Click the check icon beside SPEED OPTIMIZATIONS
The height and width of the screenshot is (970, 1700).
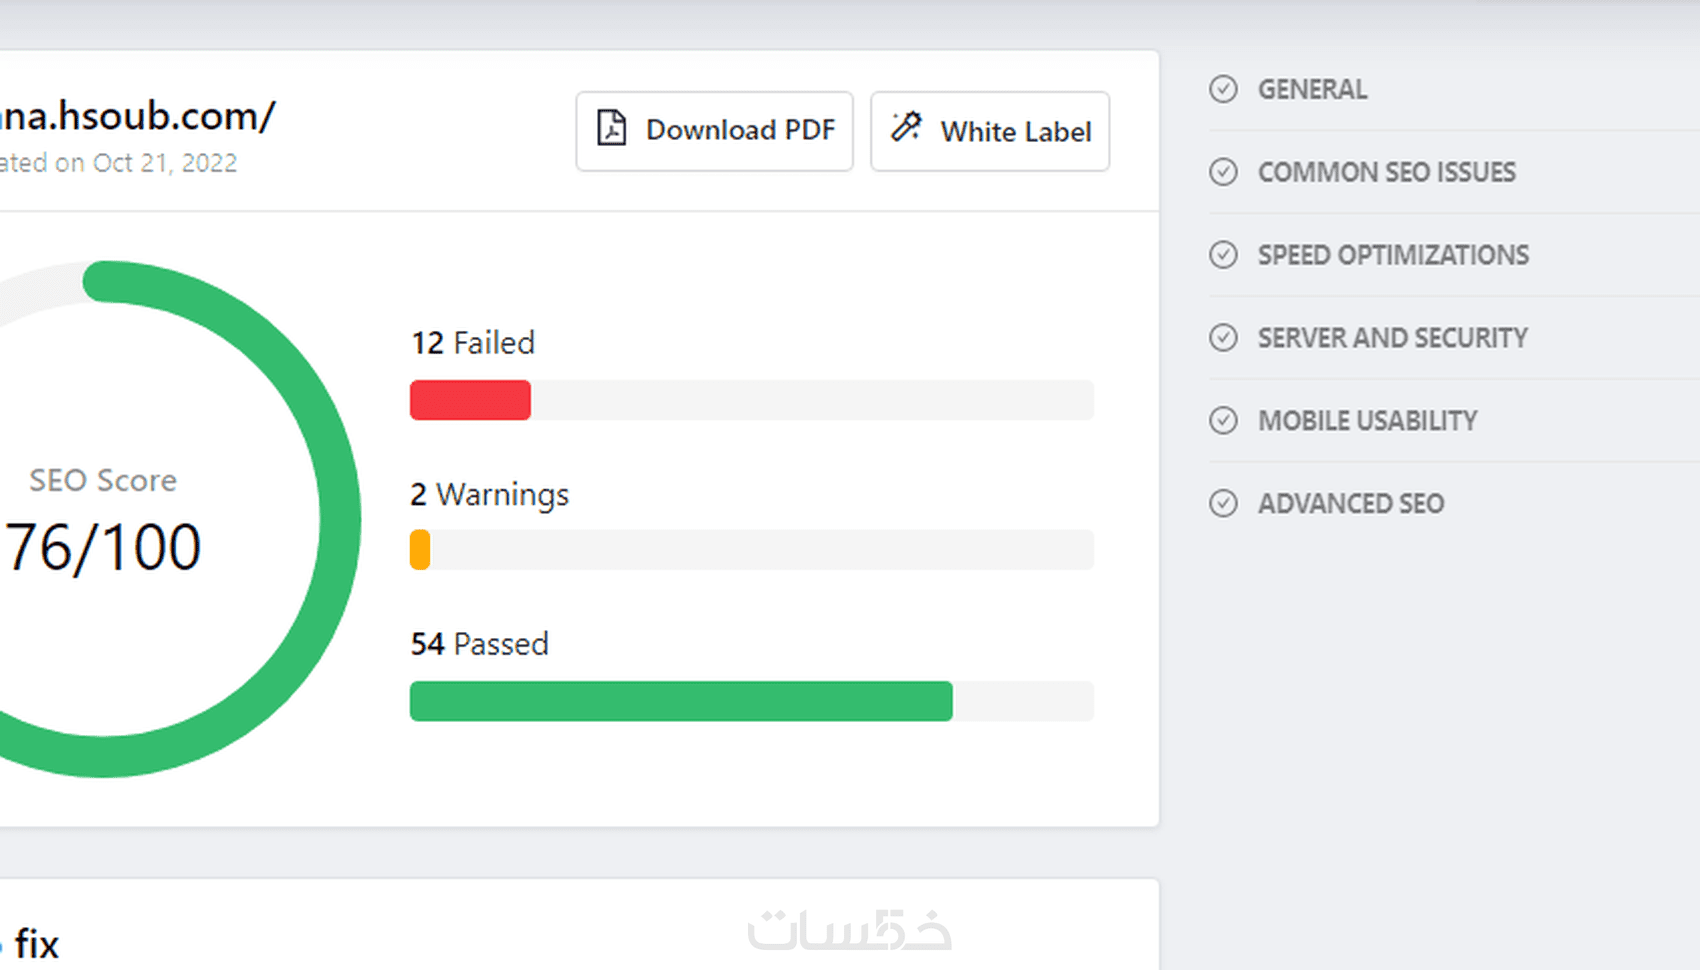point(1223,255)
